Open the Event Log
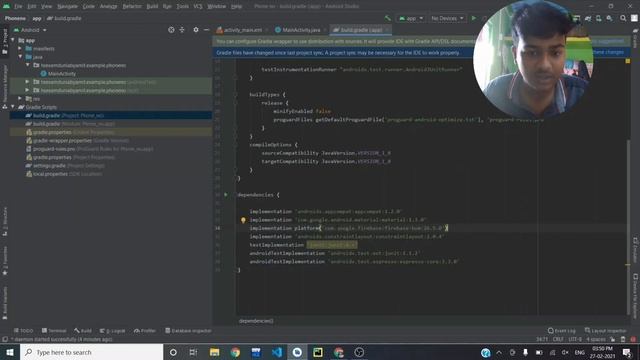640x360 pixels. click(x=562, y=331)
